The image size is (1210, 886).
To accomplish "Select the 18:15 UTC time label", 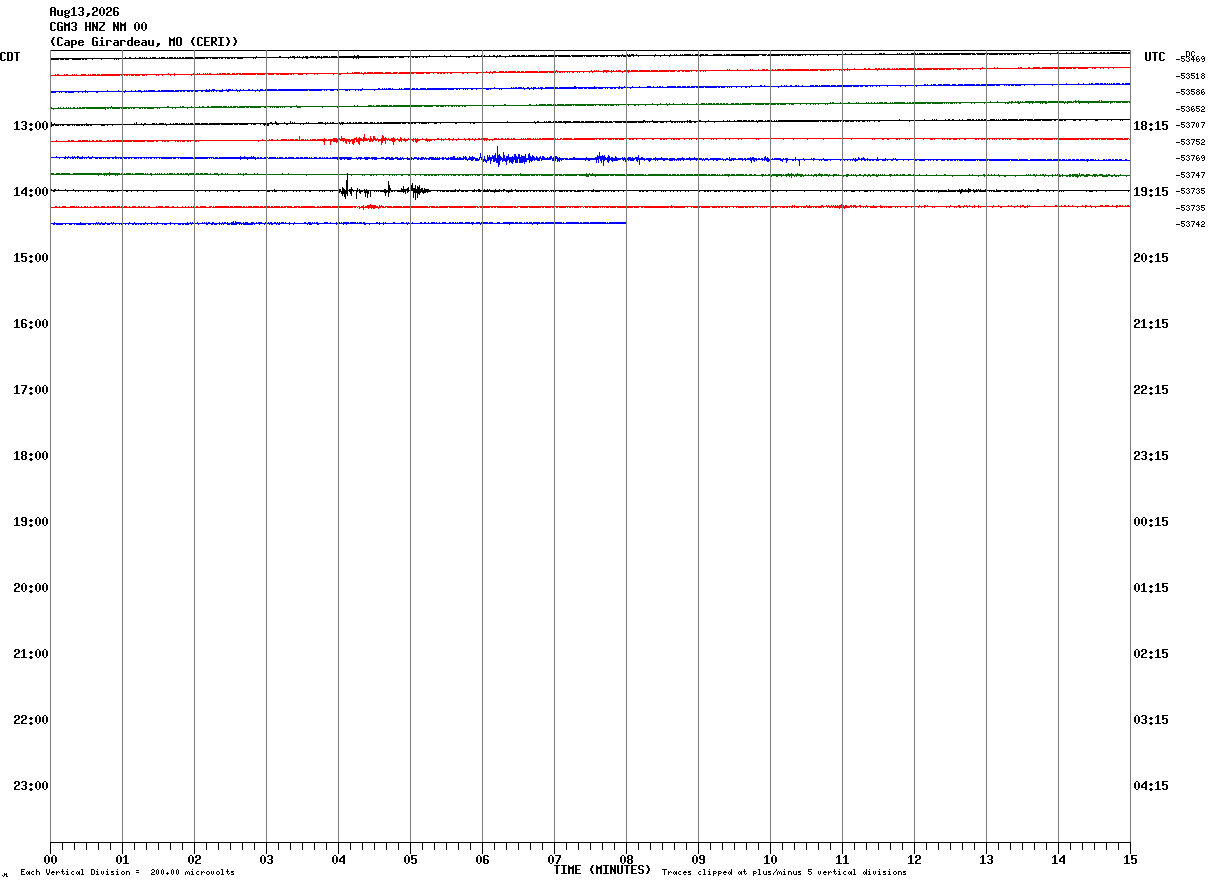I will pyautogui.click(x=1151, y=126).
